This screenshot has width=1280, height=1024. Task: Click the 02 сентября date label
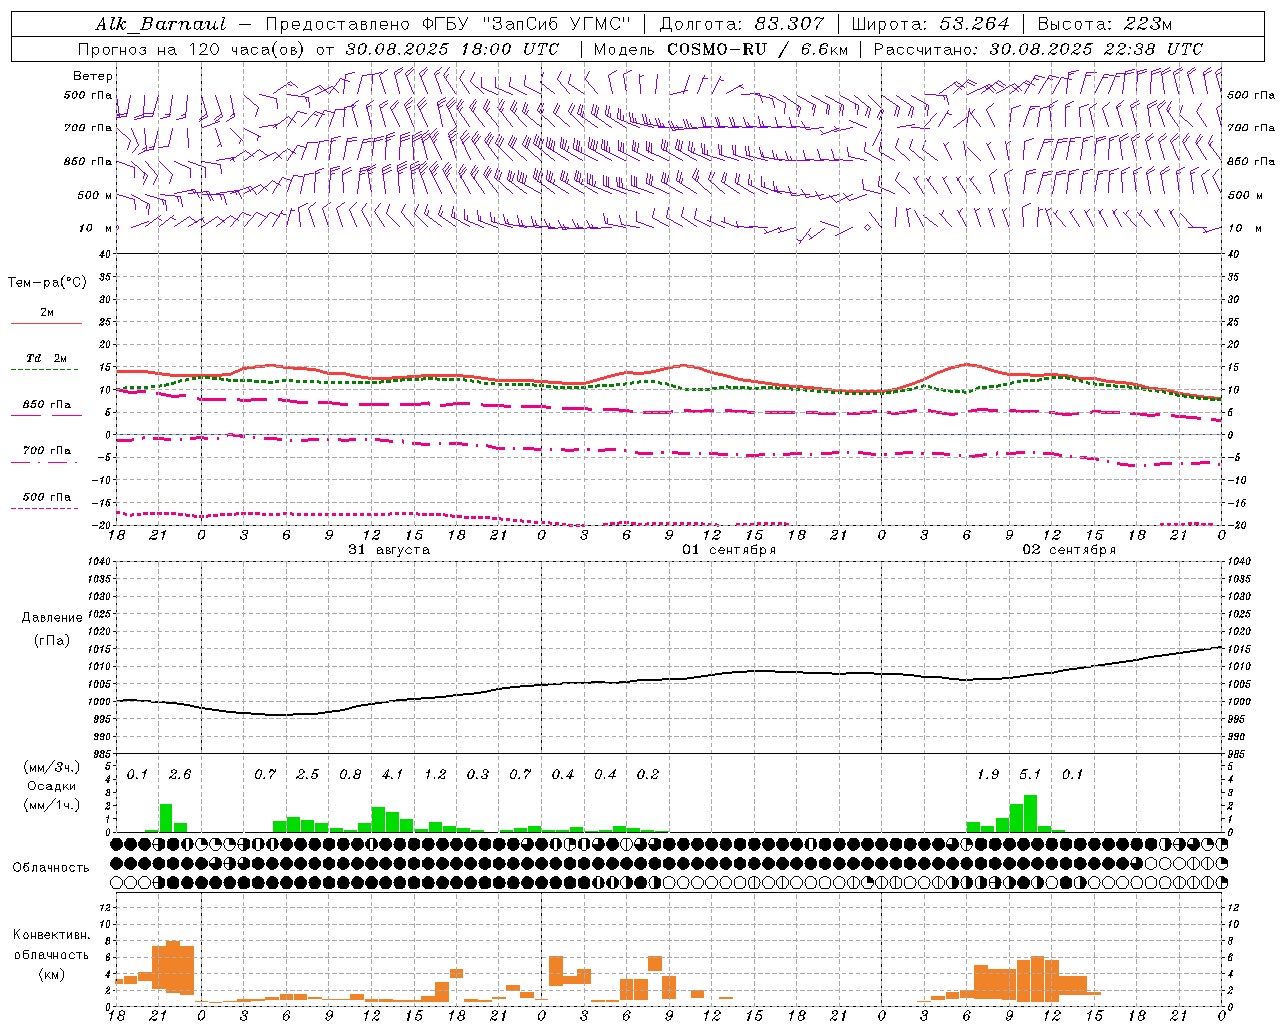(x=1069, y=550)
